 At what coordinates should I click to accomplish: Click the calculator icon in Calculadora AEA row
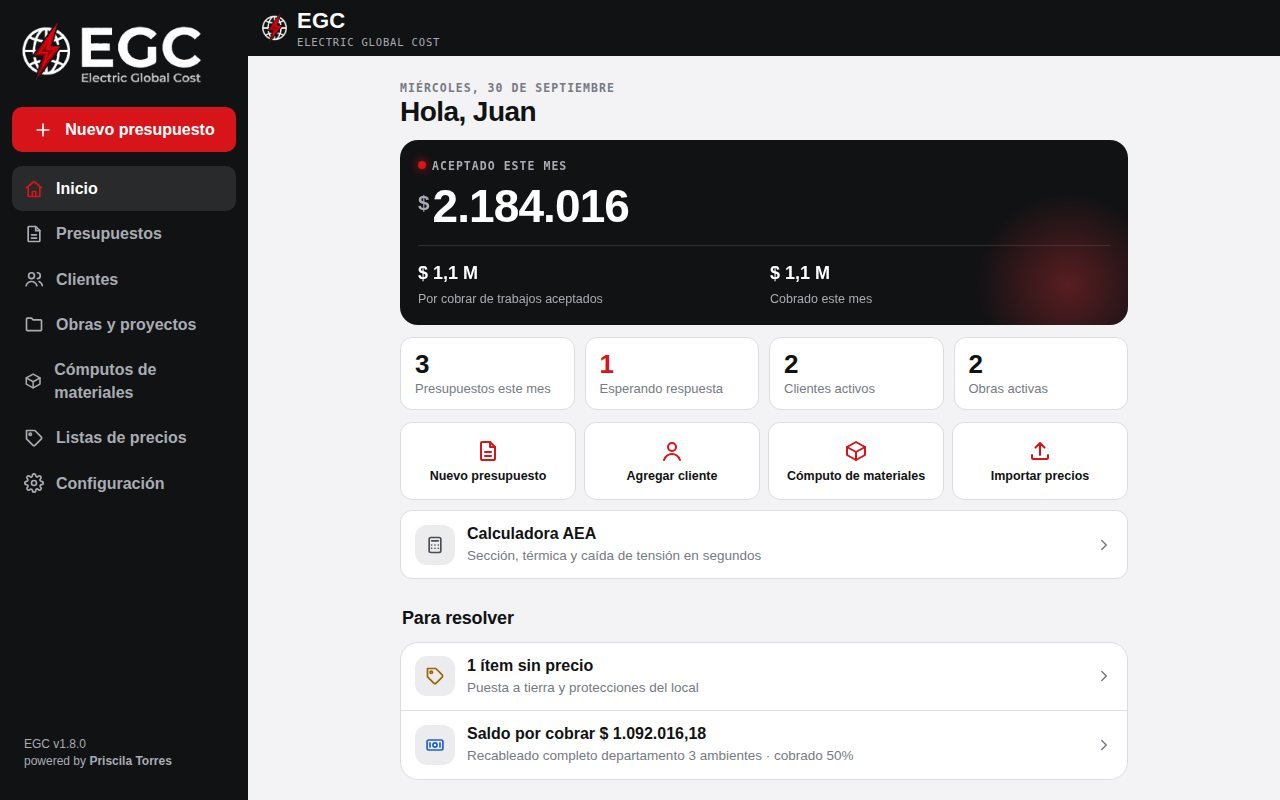(x=435, y=545)
